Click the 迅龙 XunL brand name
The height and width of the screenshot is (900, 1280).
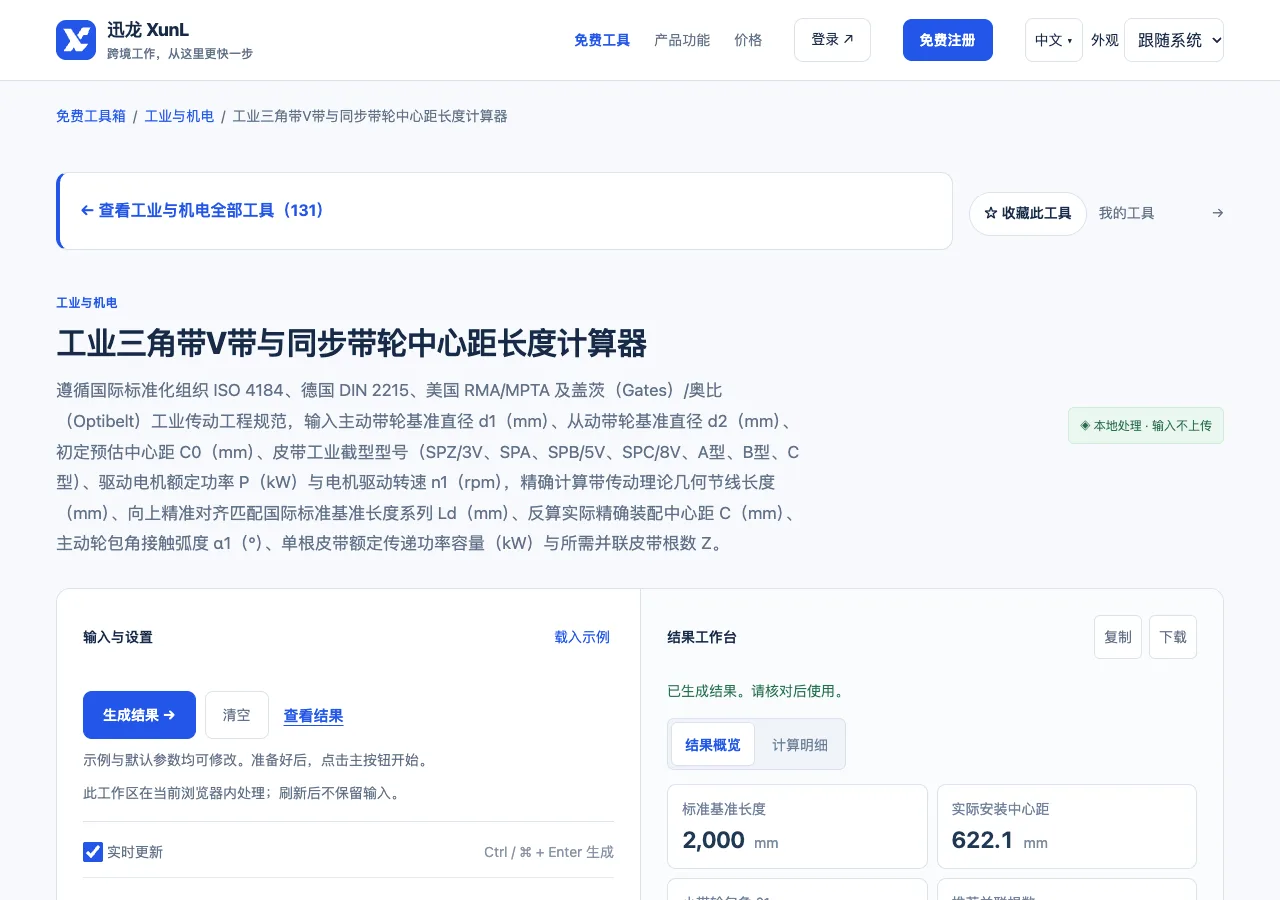pyautogui.click(x=148, y=30)
